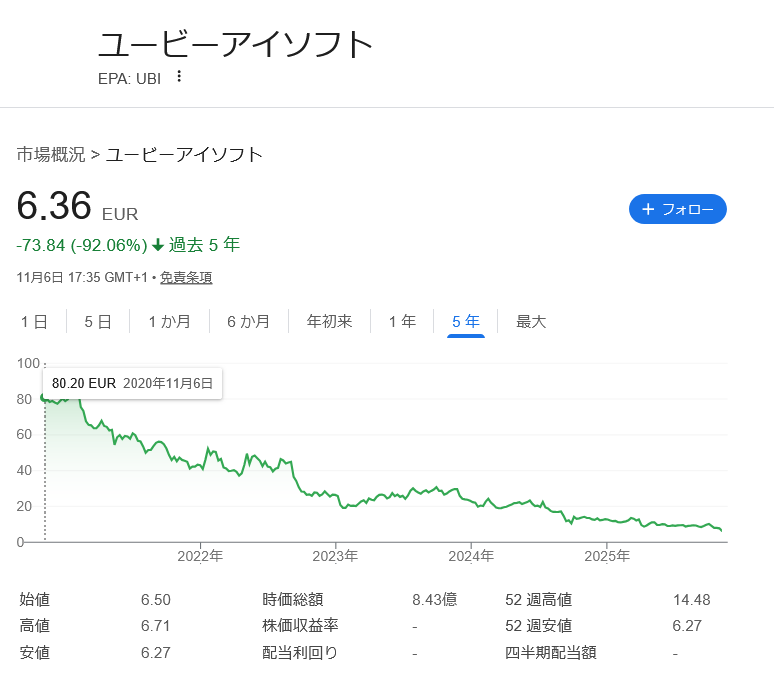774x675 pixels.
Task: Click the 52週高値 value 14.48
Action: coord(691,600)
